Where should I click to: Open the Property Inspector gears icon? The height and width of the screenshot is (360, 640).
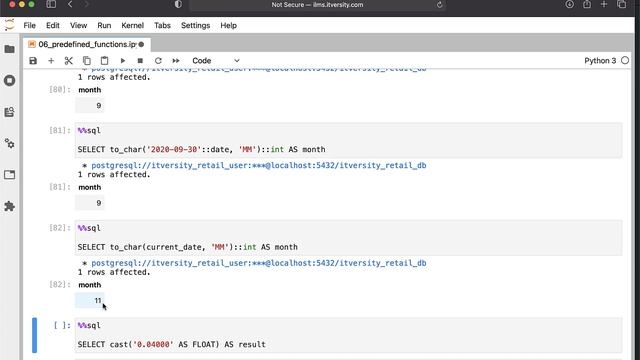tap(9, 143)
